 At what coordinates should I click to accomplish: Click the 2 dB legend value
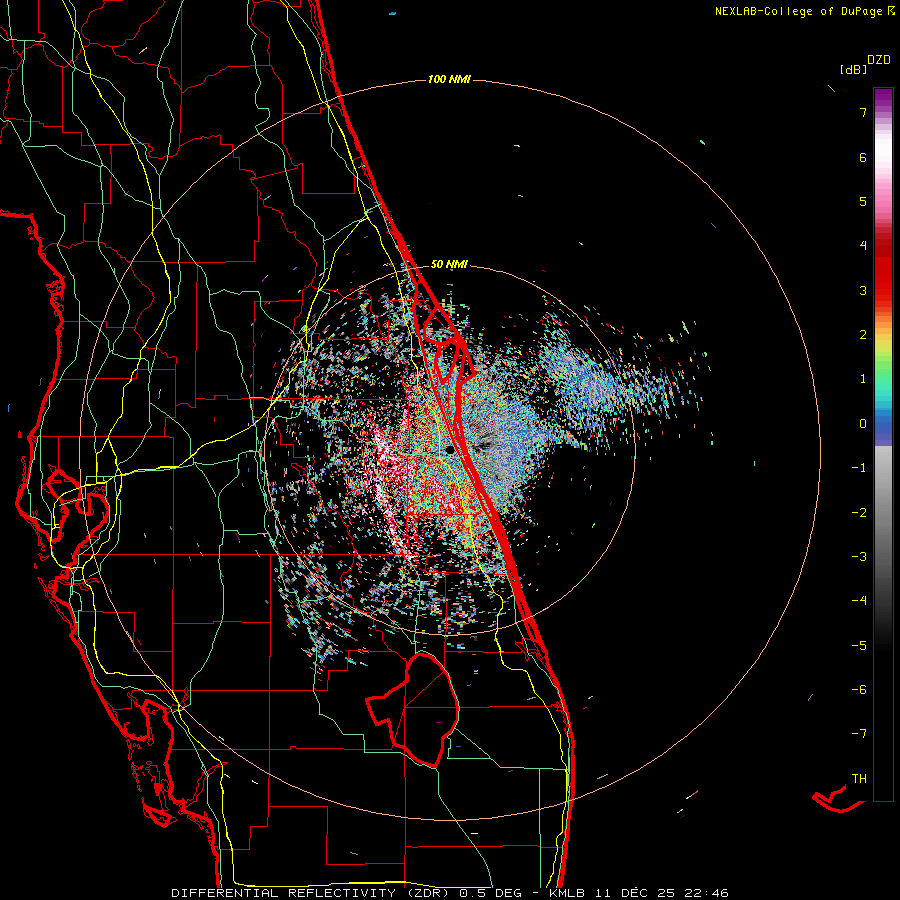pyautogui.click(x=863, y=335)
